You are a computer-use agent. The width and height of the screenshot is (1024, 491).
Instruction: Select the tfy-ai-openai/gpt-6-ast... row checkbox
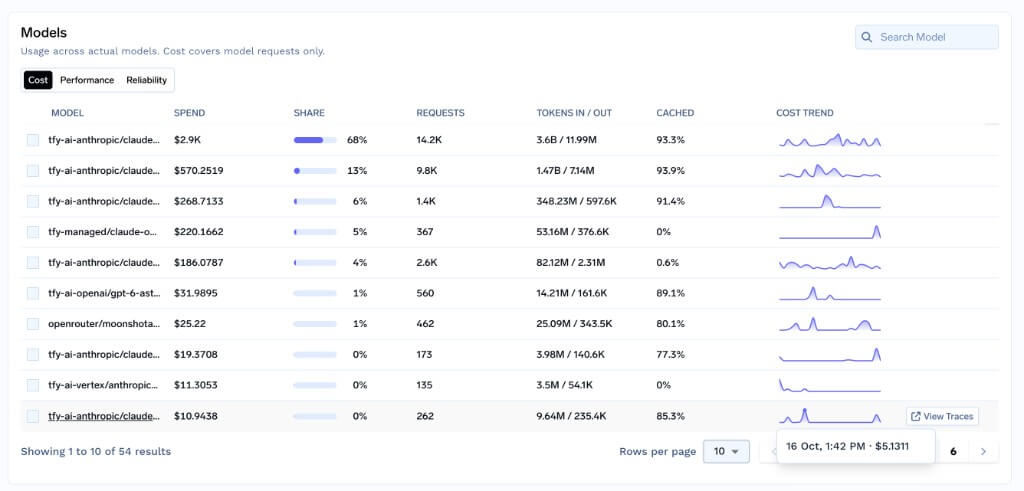[x=33, y=293]
